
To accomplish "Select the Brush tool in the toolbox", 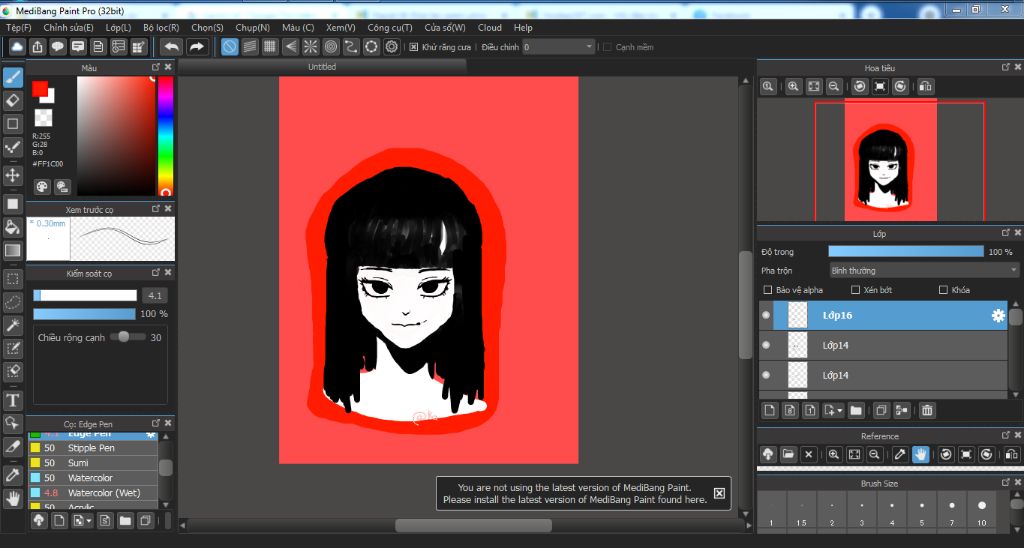I will click(12, 77).
